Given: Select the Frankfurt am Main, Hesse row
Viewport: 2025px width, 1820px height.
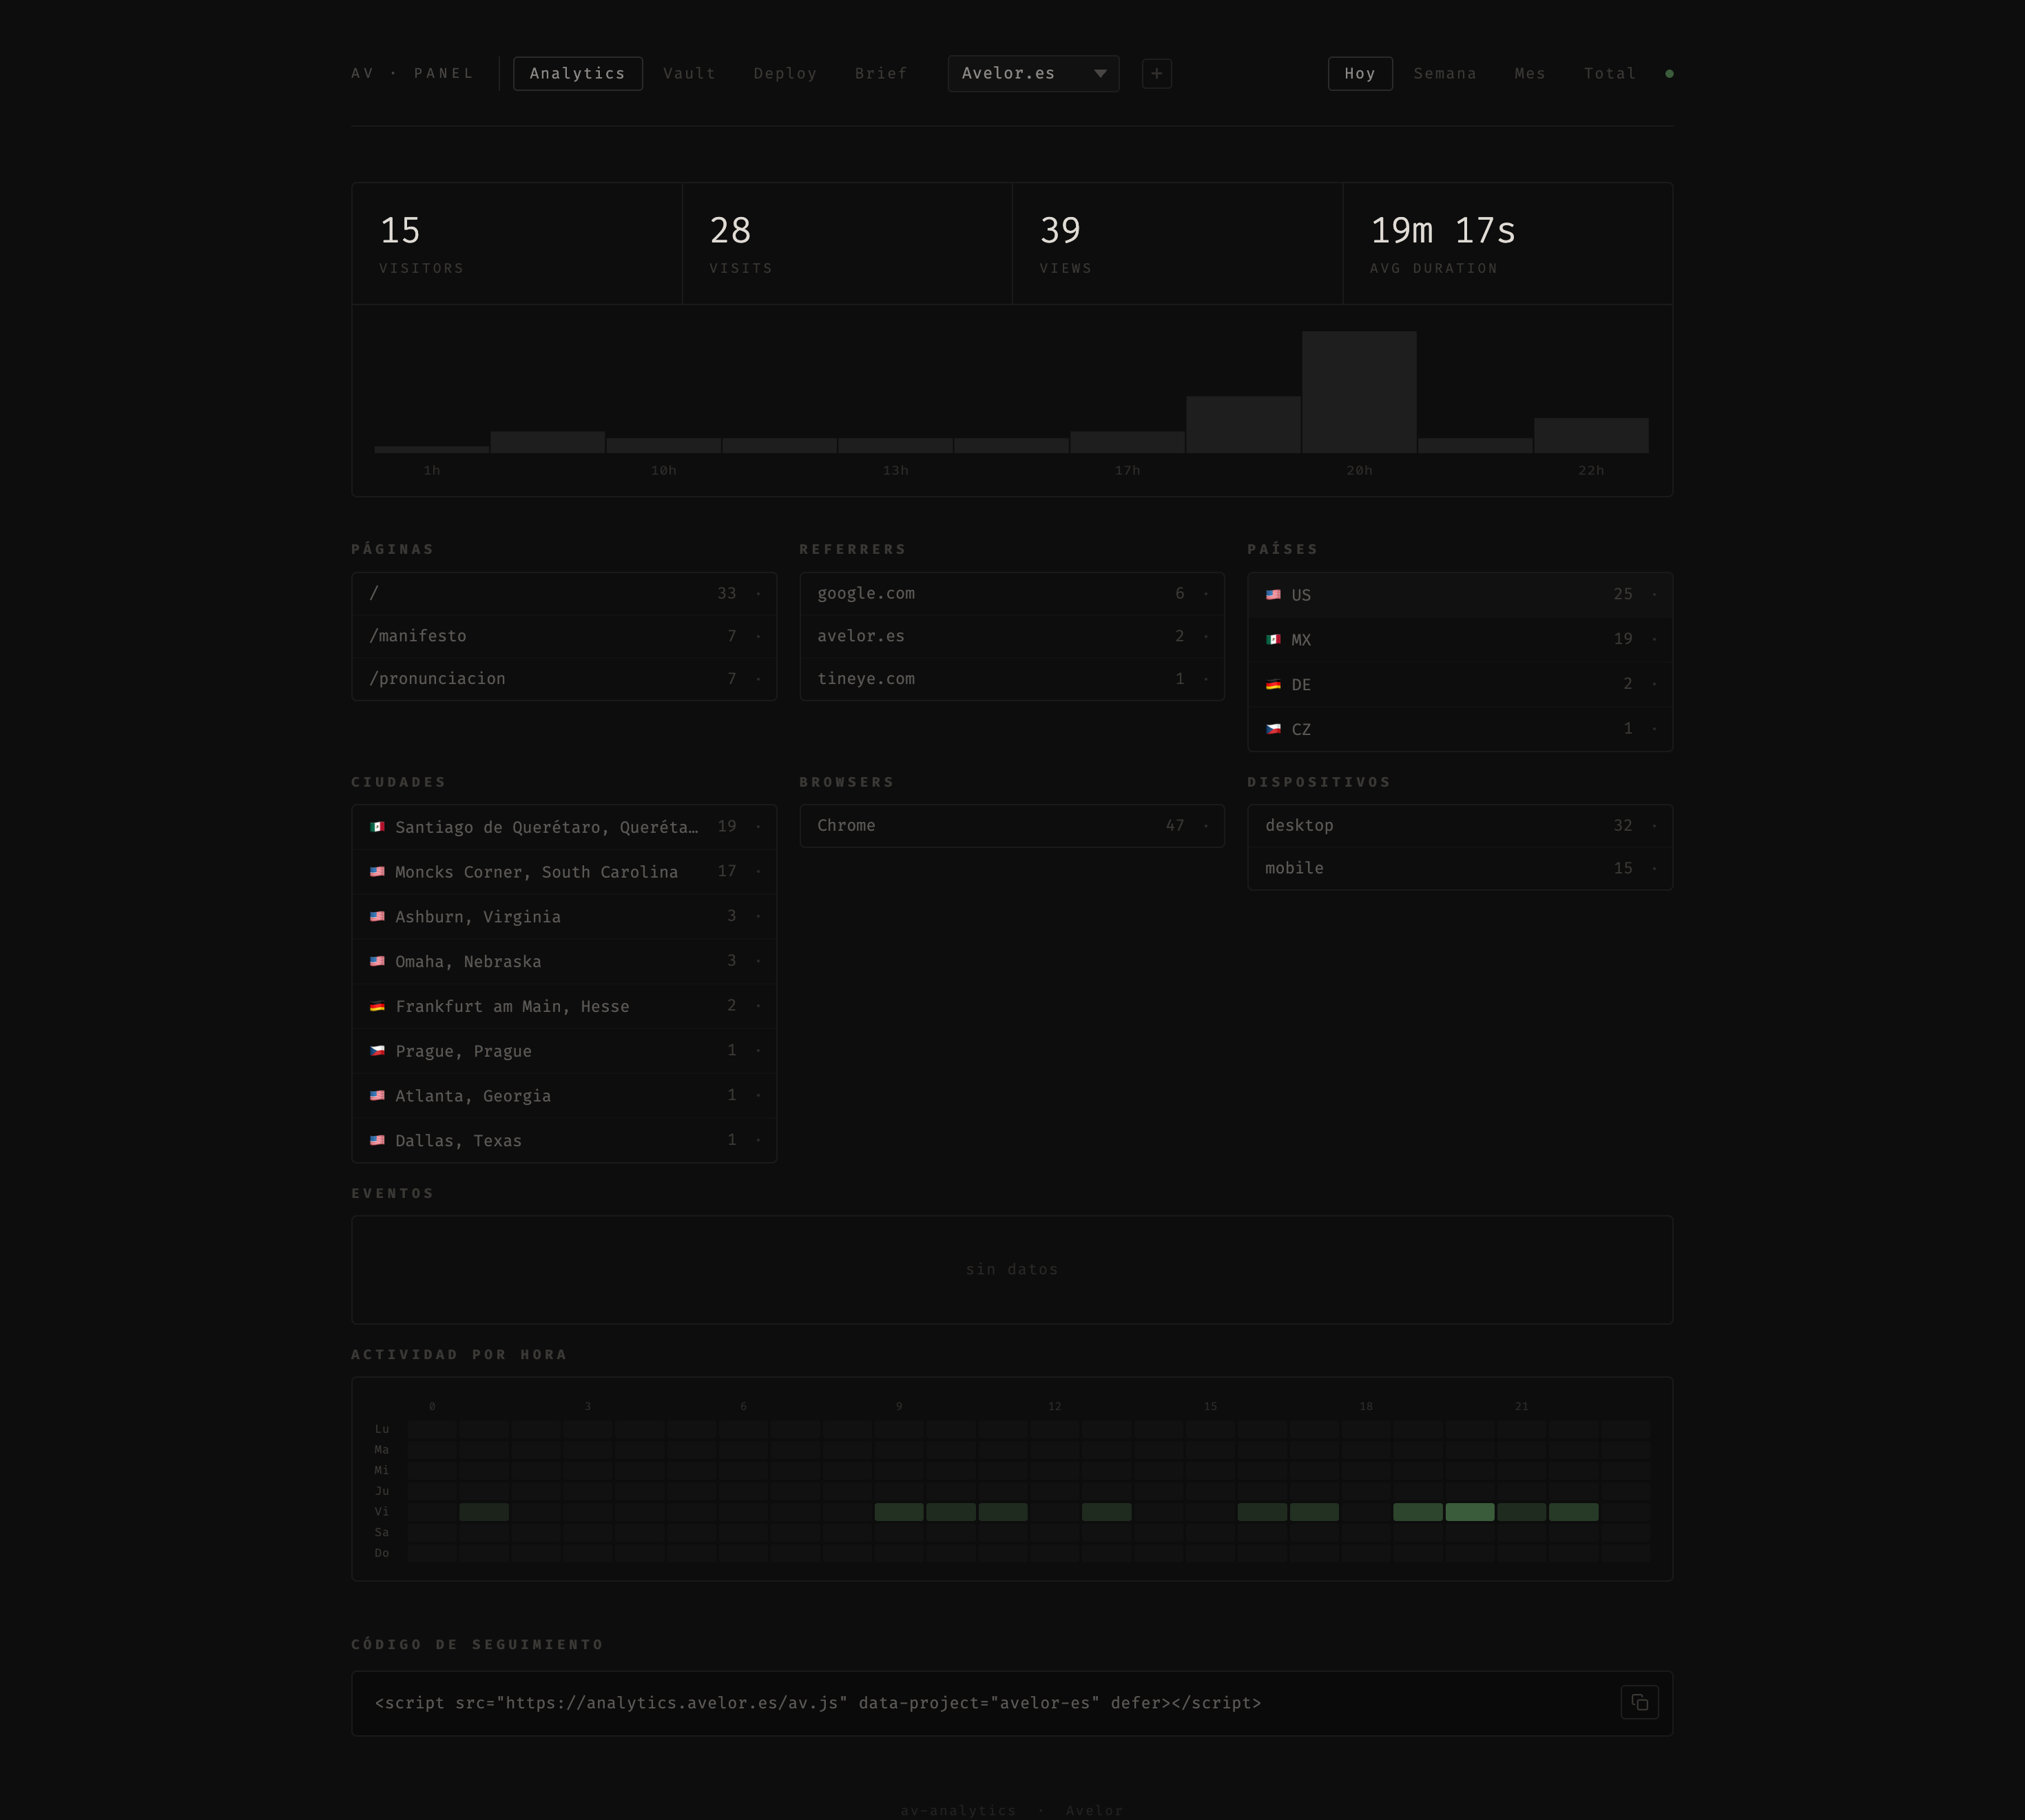Looking at the screenshot, I should click(564, 1006).
